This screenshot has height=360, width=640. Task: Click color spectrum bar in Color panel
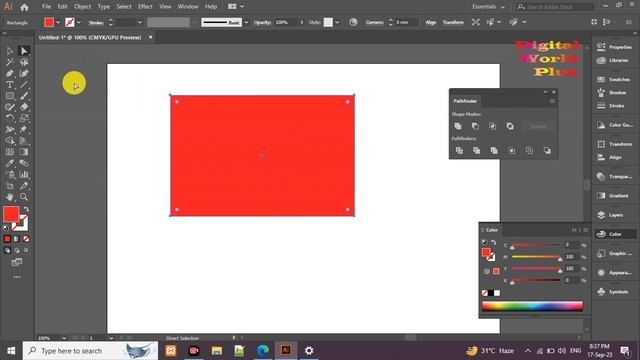click(x=532, y=306)
